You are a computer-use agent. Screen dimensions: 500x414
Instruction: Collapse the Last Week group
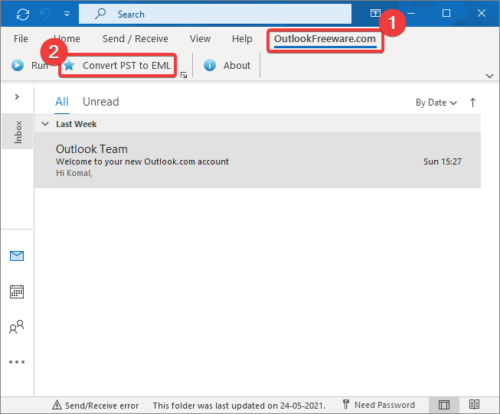click(x=45, y=124)
